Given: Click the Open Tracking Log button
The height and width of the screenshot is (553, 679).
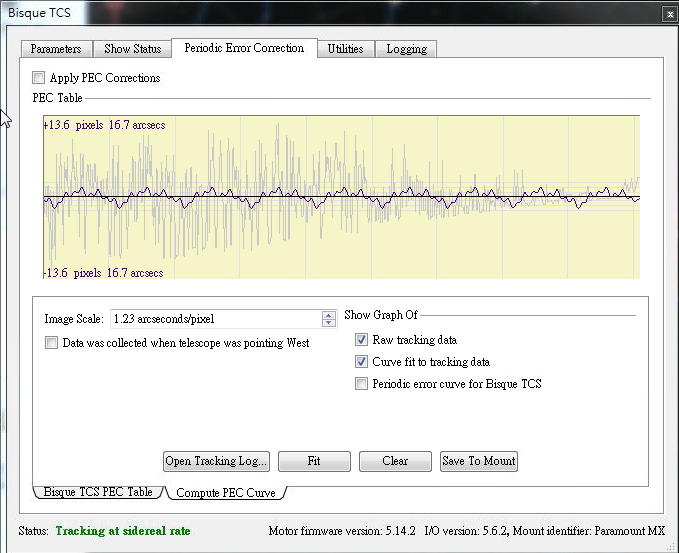Looking at the screenshot, I should pyautogui.click(x=216, y=461).
